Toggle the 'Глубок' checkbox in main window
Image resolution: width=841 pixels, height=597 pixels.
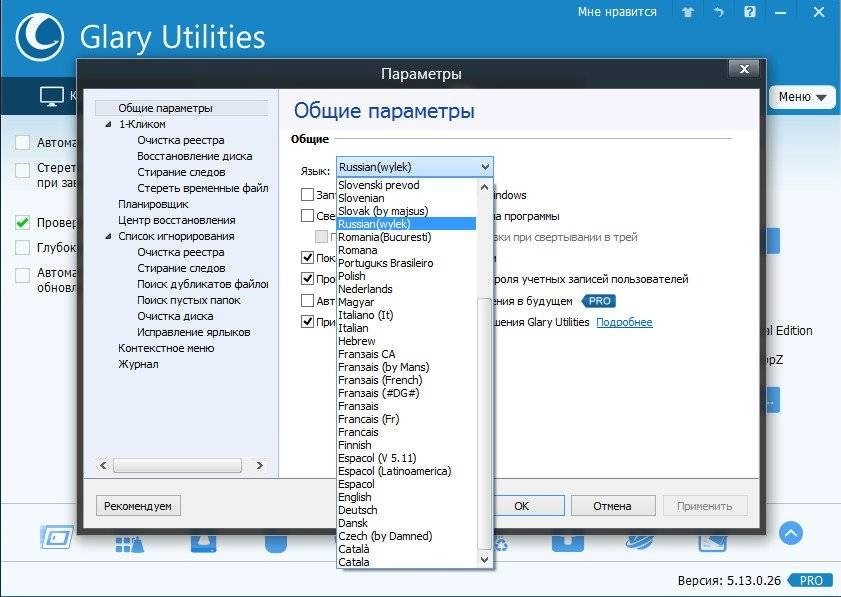23,247
